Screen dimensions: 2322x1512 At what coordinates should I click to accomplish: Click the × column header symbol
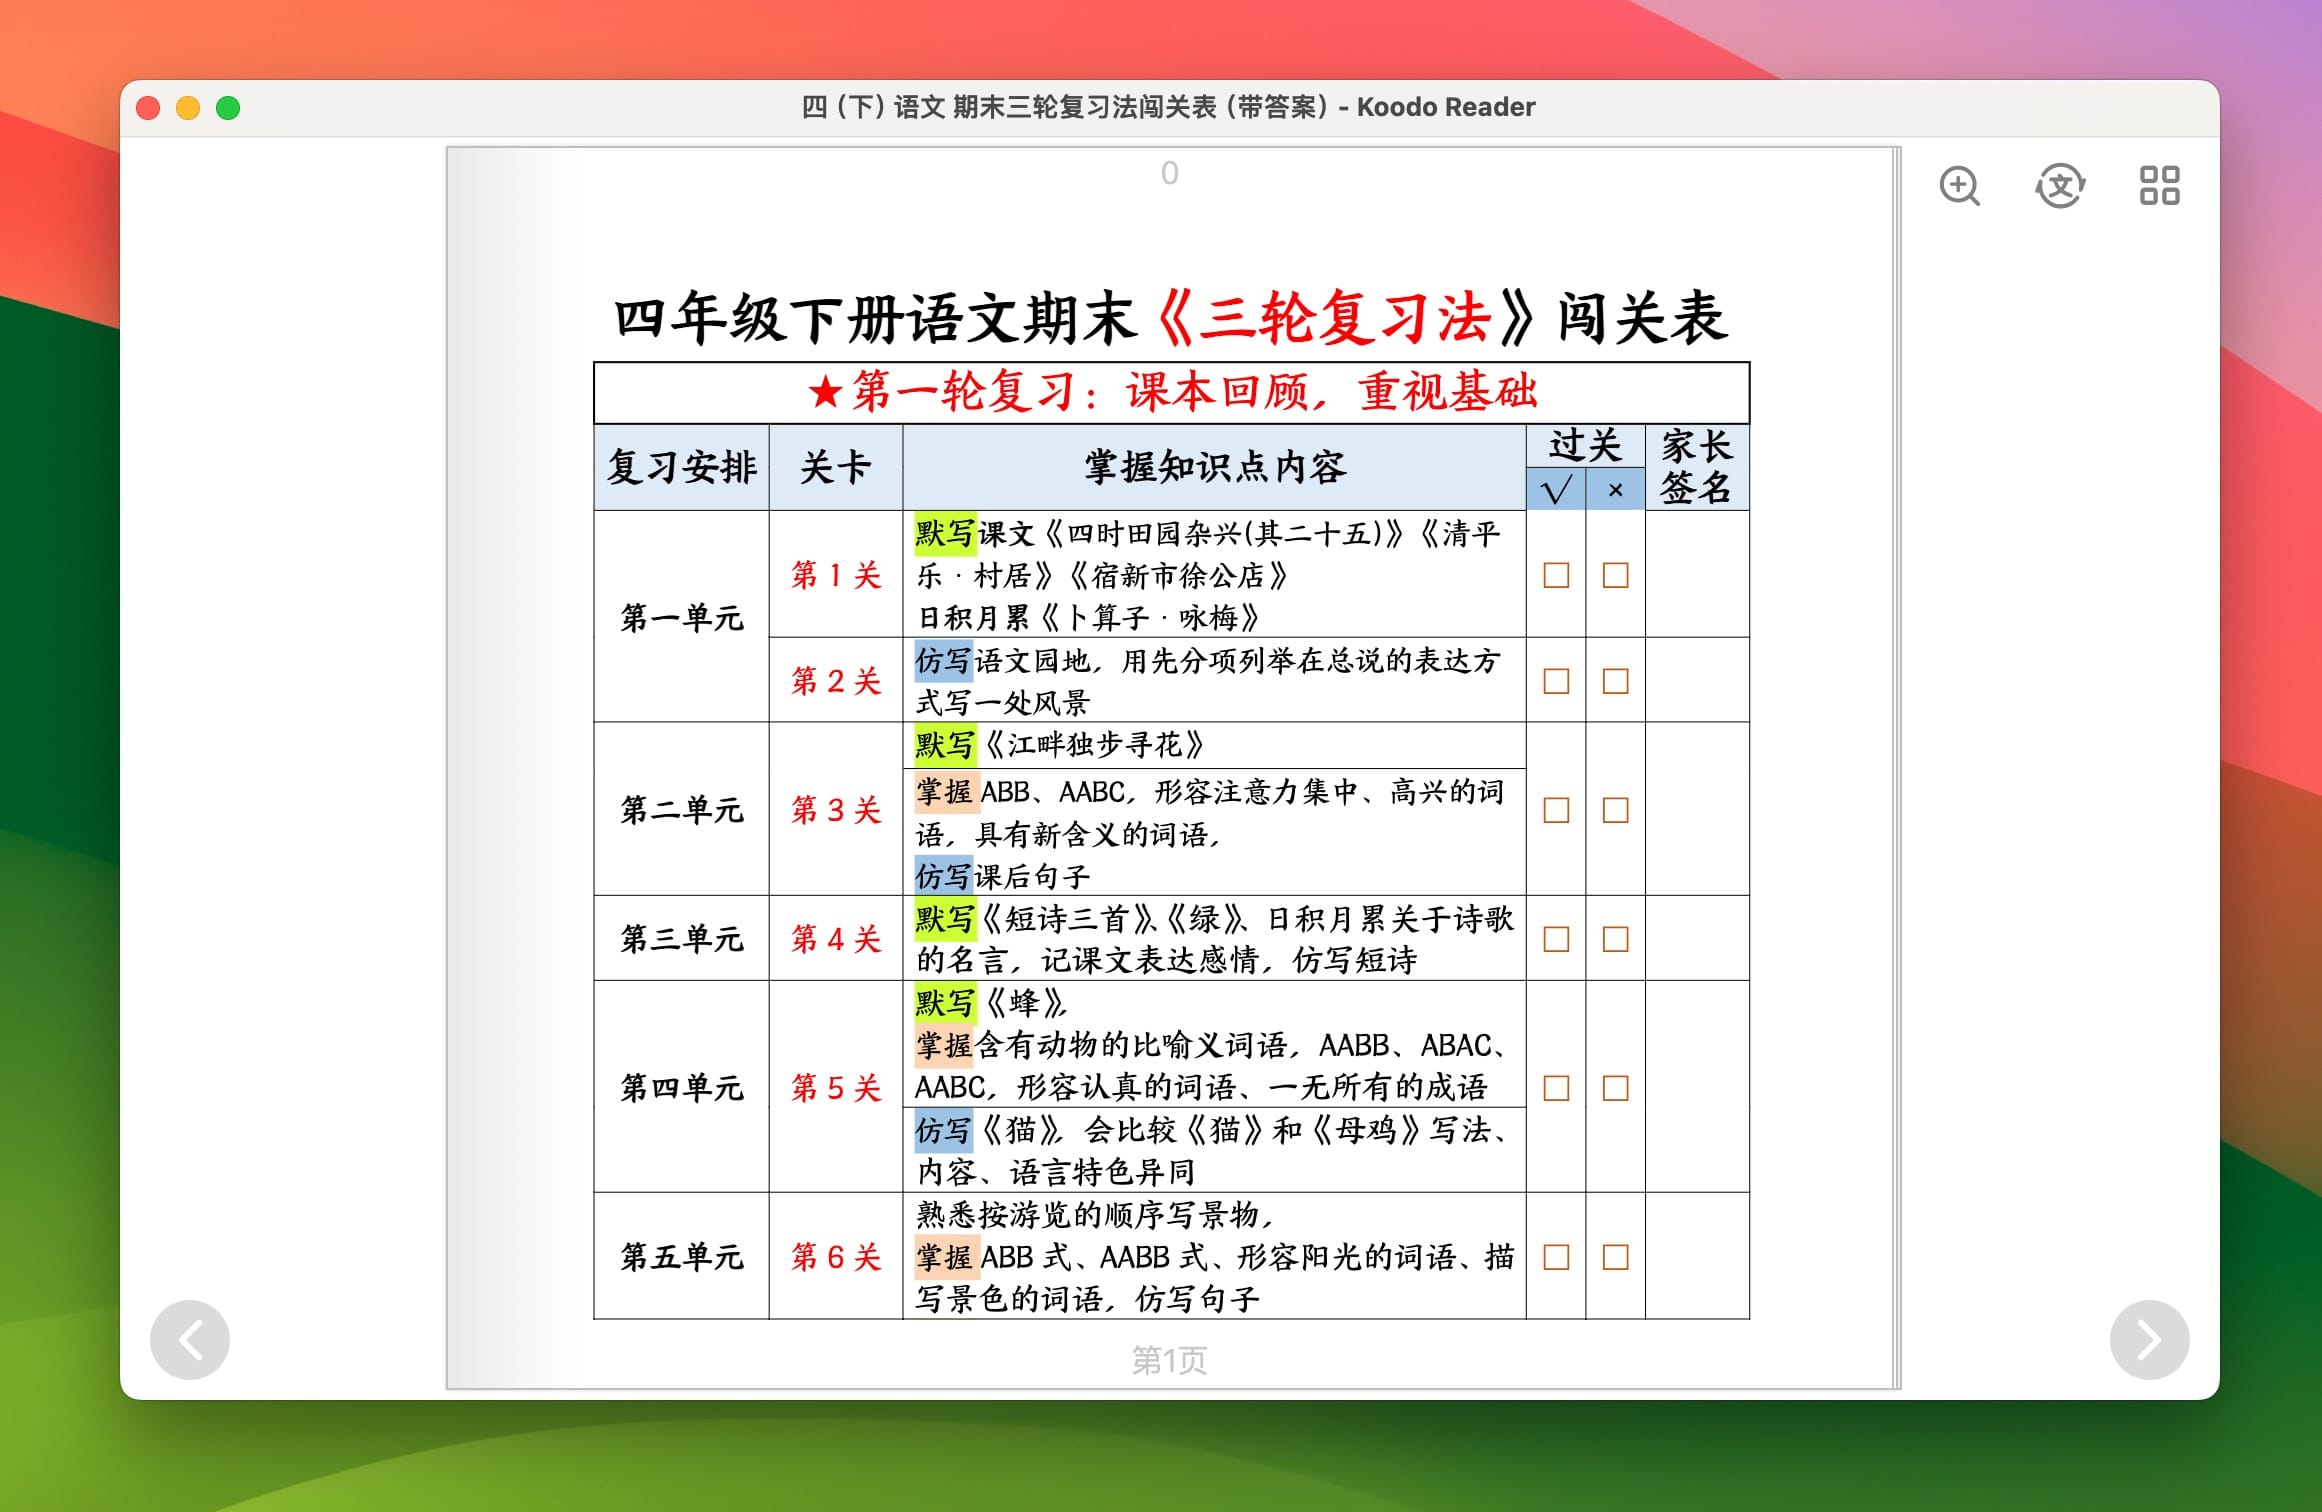[1615, 490]
